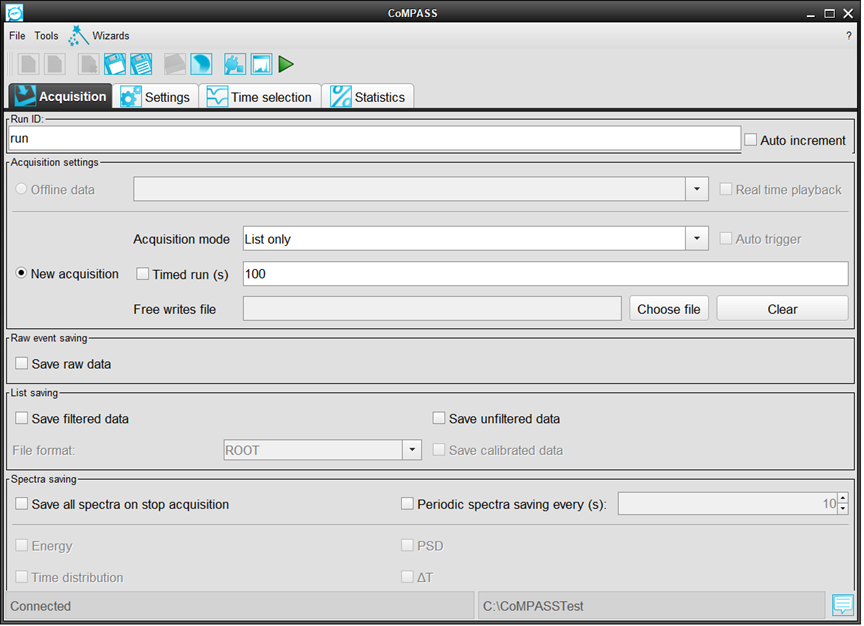Open the message log icon in status bar
Viewport: 864px width, 626px height.
pyautogui.click(x=843, y=605)
